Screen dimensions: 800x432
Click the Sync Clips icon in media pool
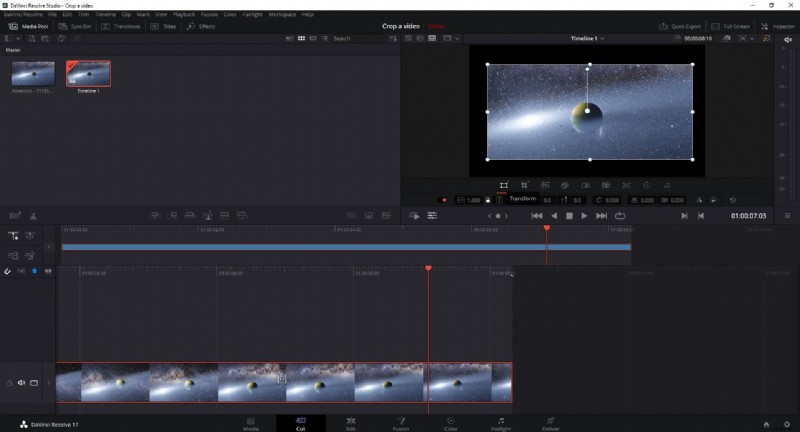pyautogui.click(x=61, y=38)
